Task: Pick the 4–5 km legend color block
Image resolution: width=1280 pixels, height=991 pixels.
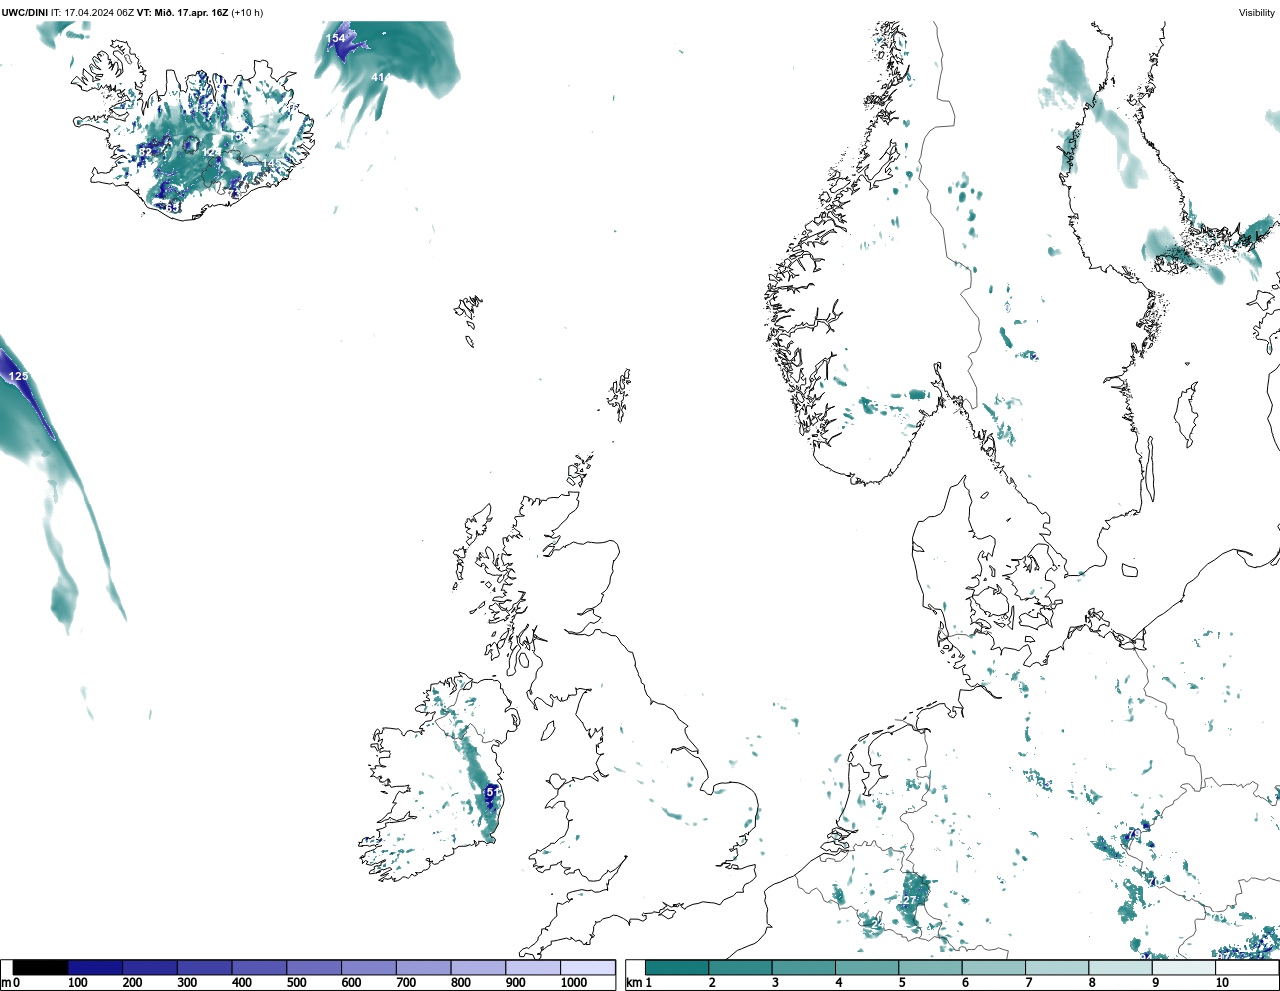Action: pyautogui.click(x=867, y=968)
